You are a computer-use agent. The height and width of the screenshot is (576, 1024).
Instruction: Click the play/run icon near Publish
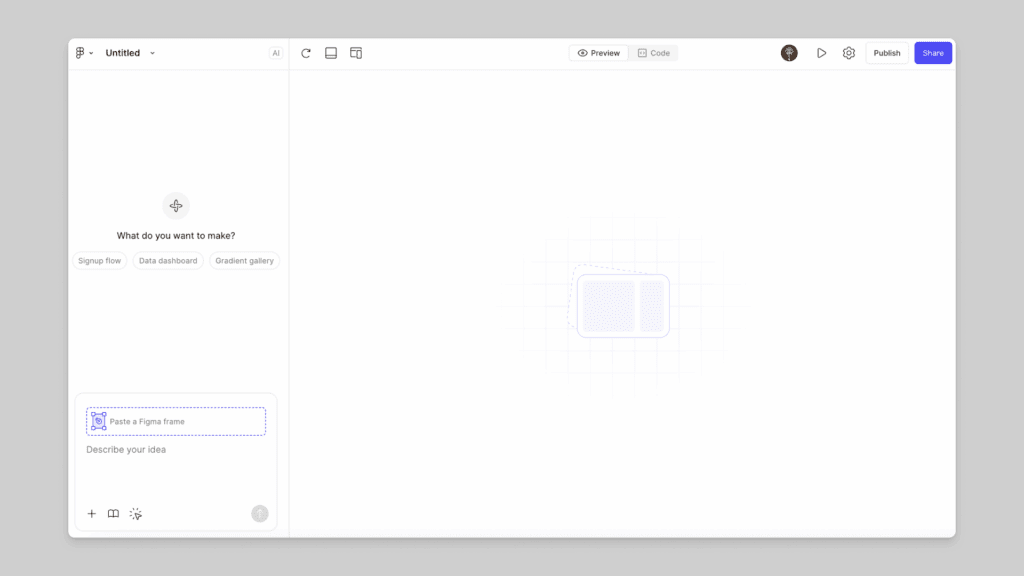point(821,52)
